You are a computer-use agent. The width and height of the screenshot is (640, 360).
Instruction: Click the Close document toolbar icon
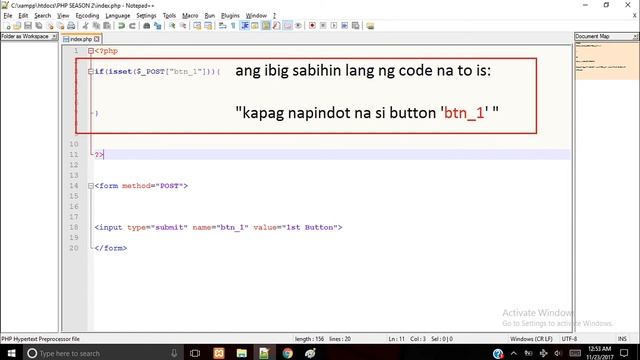click(x=50, y=26)
